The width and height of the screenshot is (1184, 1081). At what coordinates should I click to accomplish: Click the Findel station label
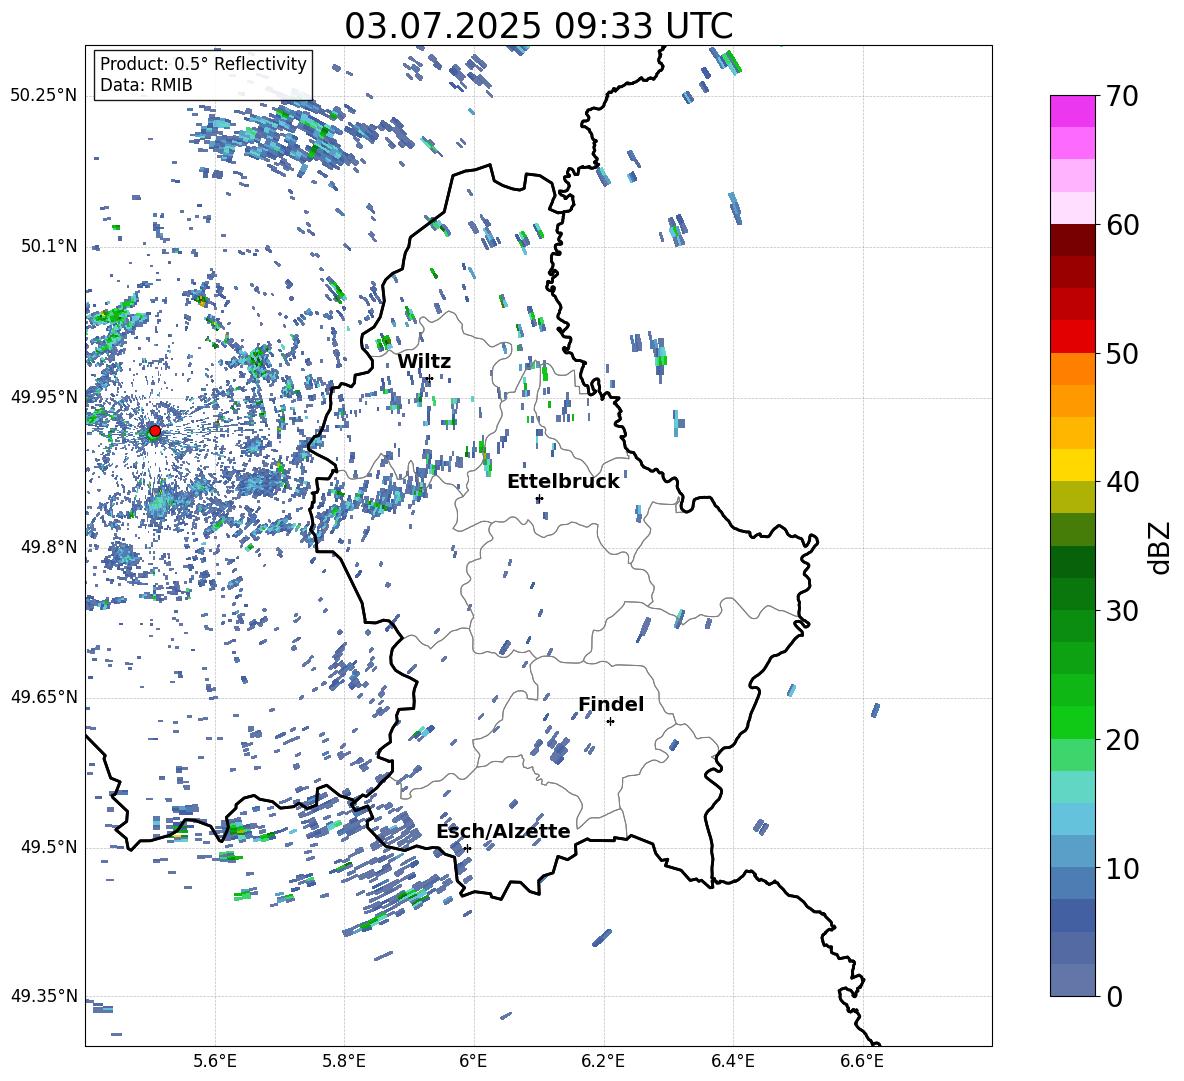(x=611, y=704)
